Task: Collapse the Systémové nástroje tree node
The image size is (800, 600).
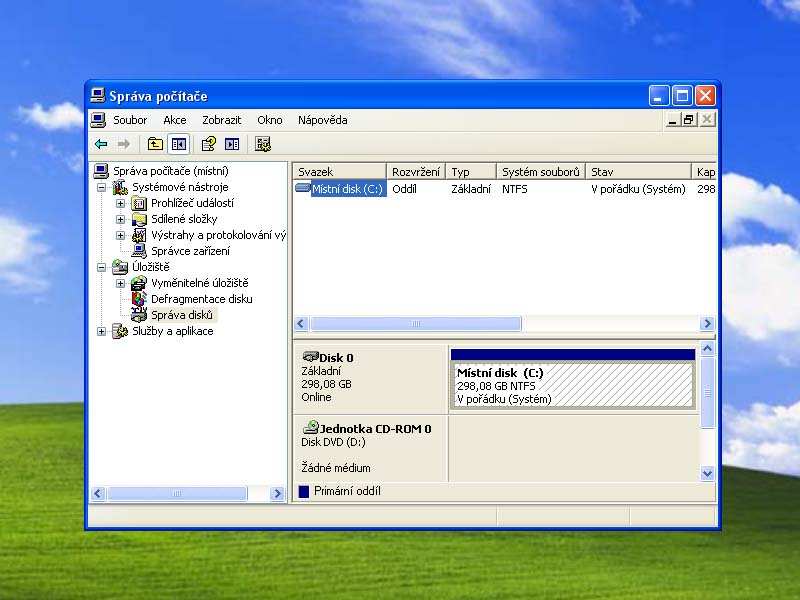Action: (101, 188)
